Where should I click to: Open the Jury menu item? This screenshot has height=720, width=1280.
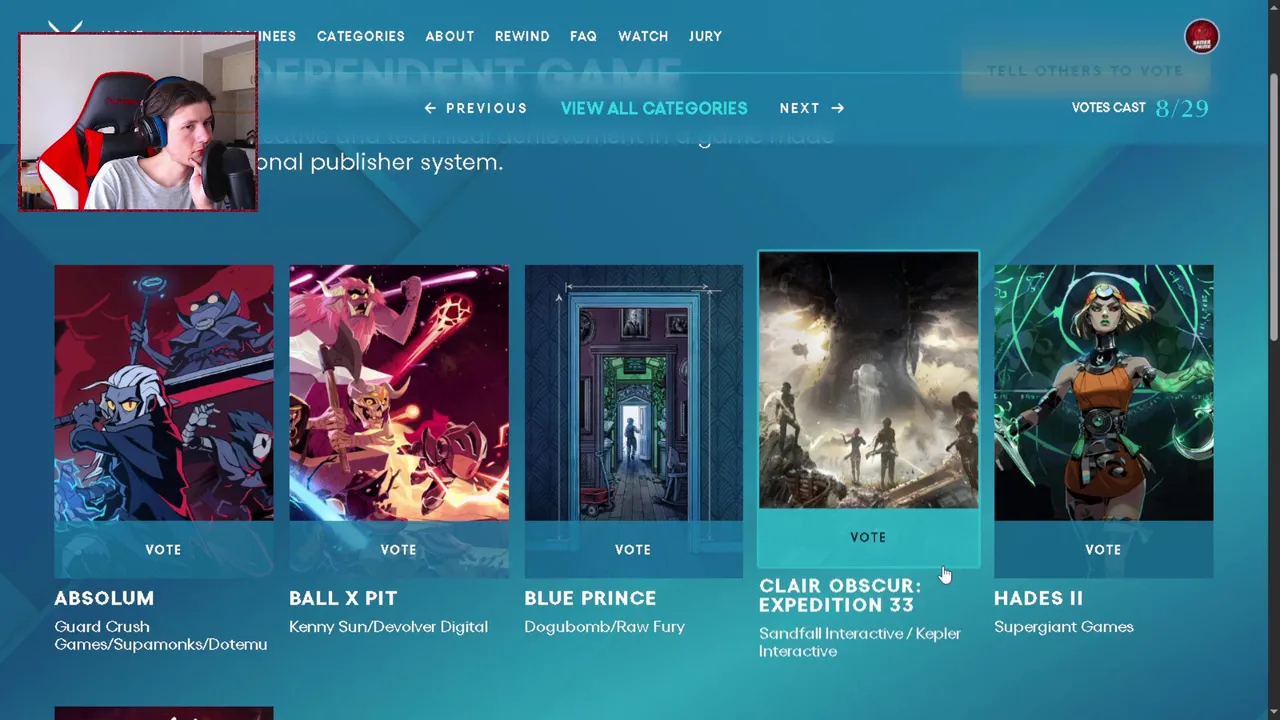tap(705, 36)
